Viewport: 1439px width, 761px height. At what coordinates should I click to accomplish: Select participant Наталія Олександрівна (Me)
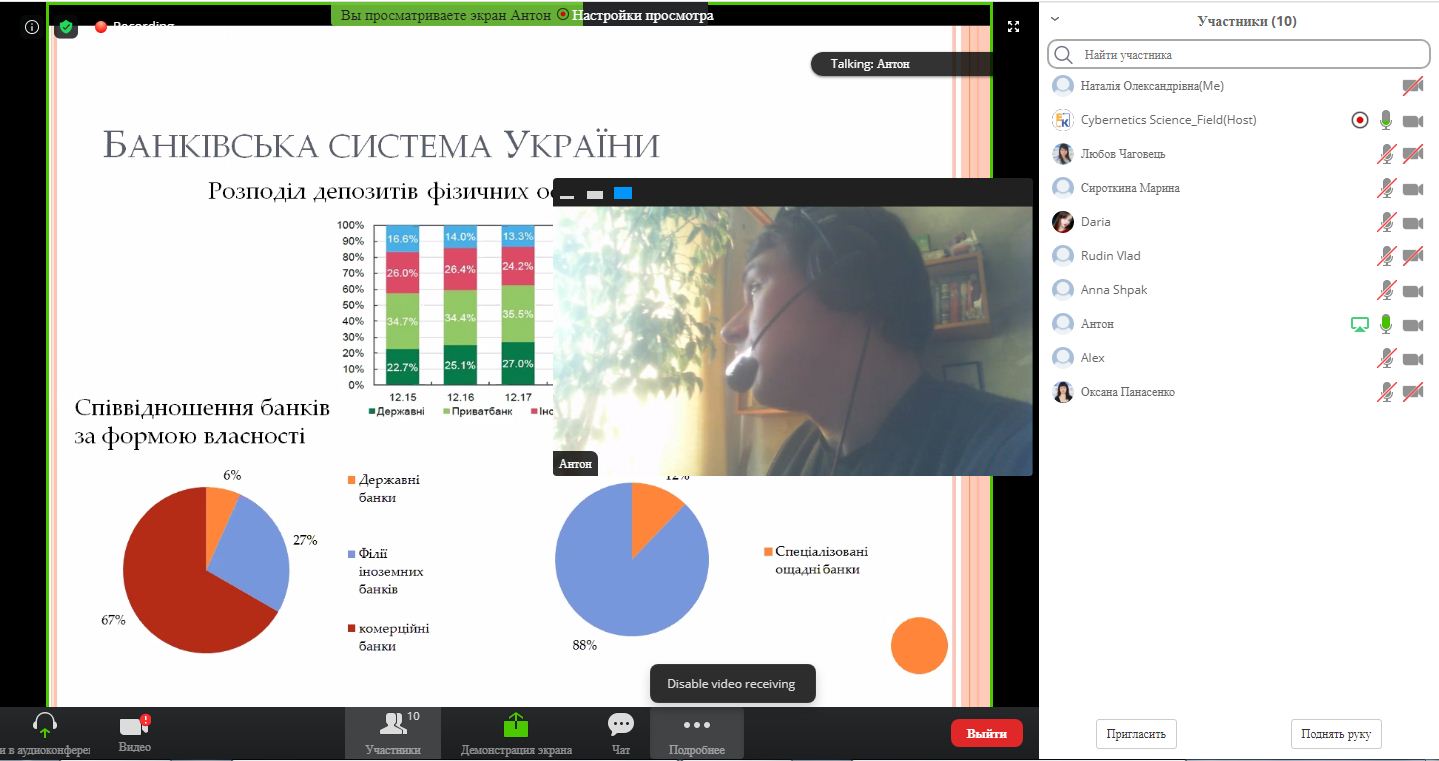(x=1238, y=86)
